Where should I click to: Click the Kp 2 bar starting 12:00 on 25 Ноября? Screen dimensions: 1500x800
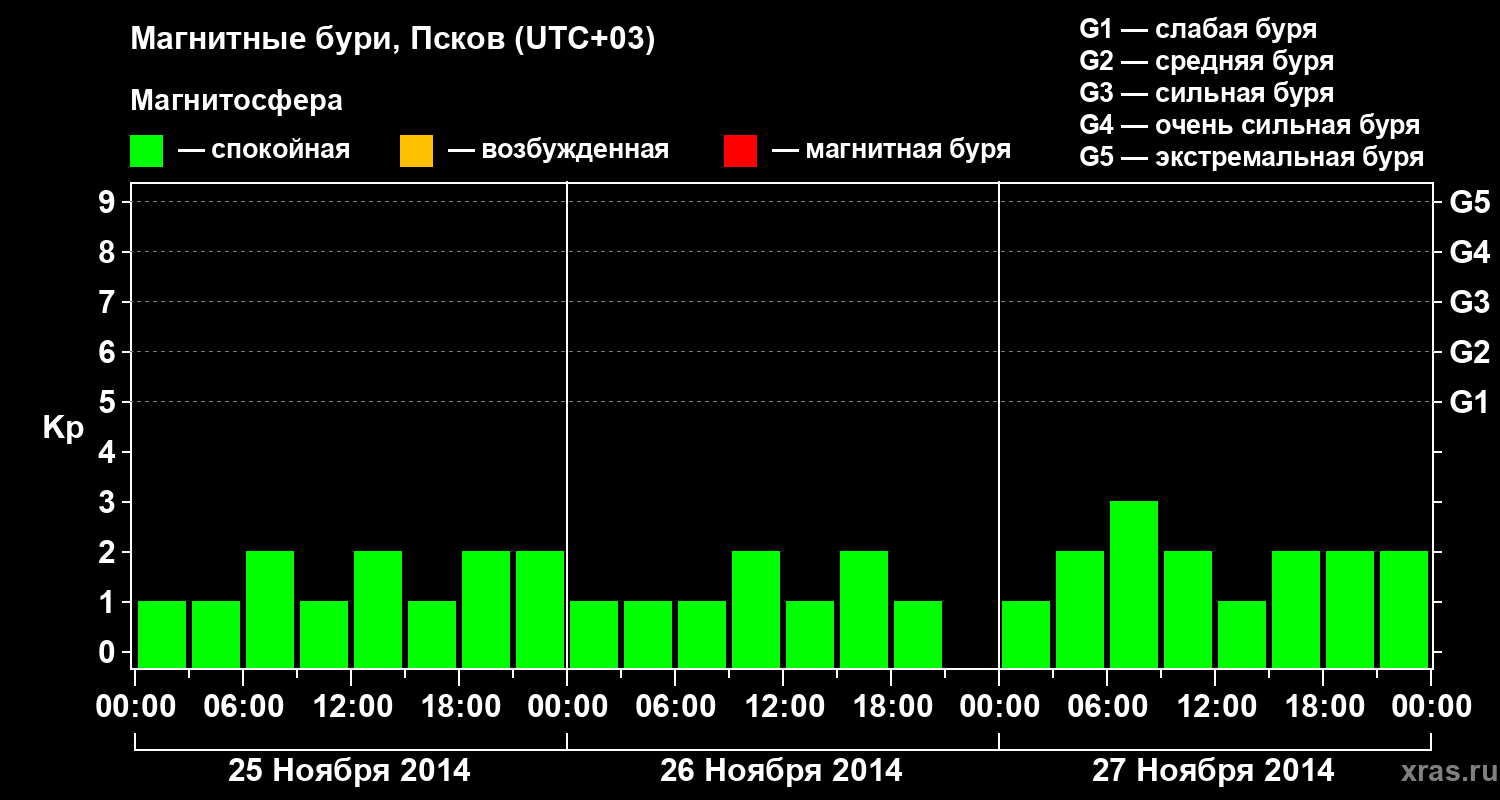(378, 609)
